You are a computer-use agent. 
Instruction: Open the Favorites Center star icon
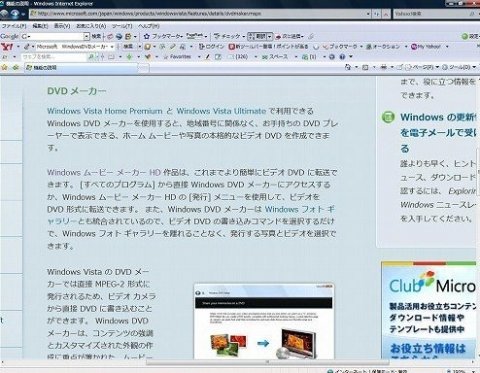(4, 67)
